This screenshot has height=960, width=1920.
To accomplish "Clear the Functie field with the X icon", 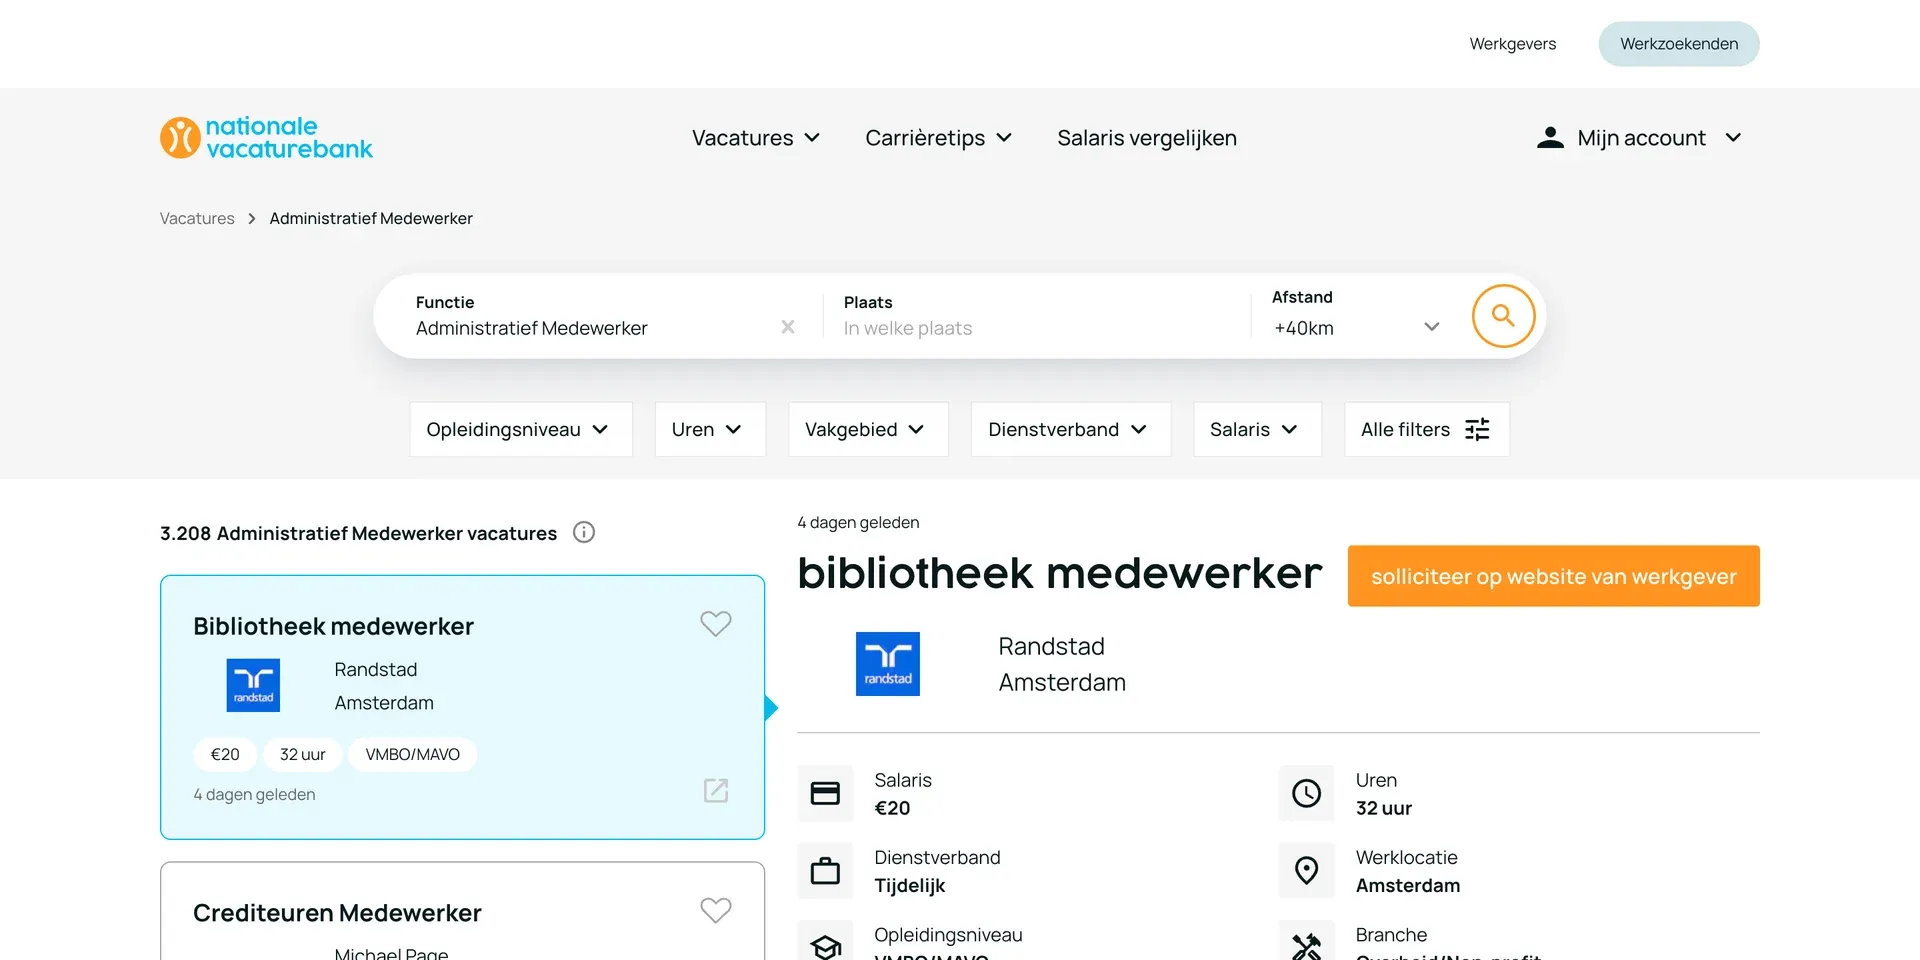I will click(788, 327).
